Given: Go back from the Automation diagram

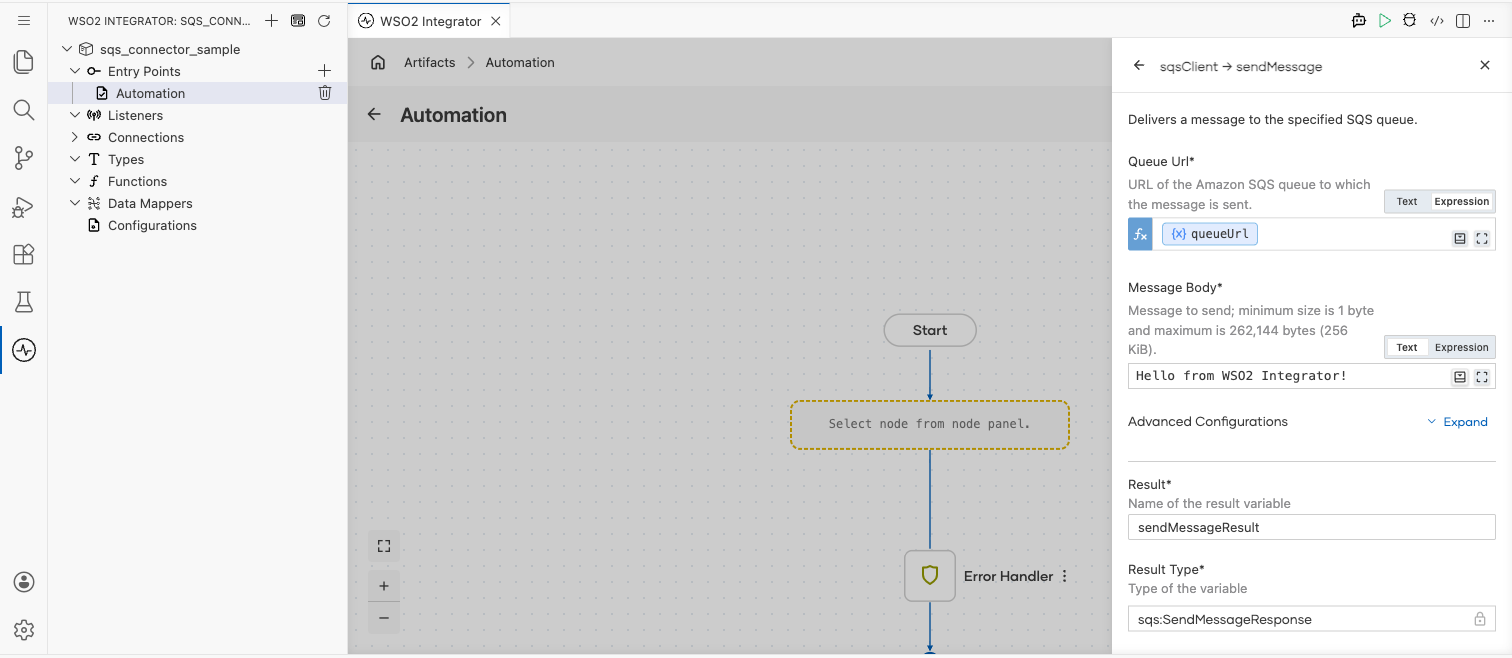Looking at the screenshot, I should (x=374, y=114).
